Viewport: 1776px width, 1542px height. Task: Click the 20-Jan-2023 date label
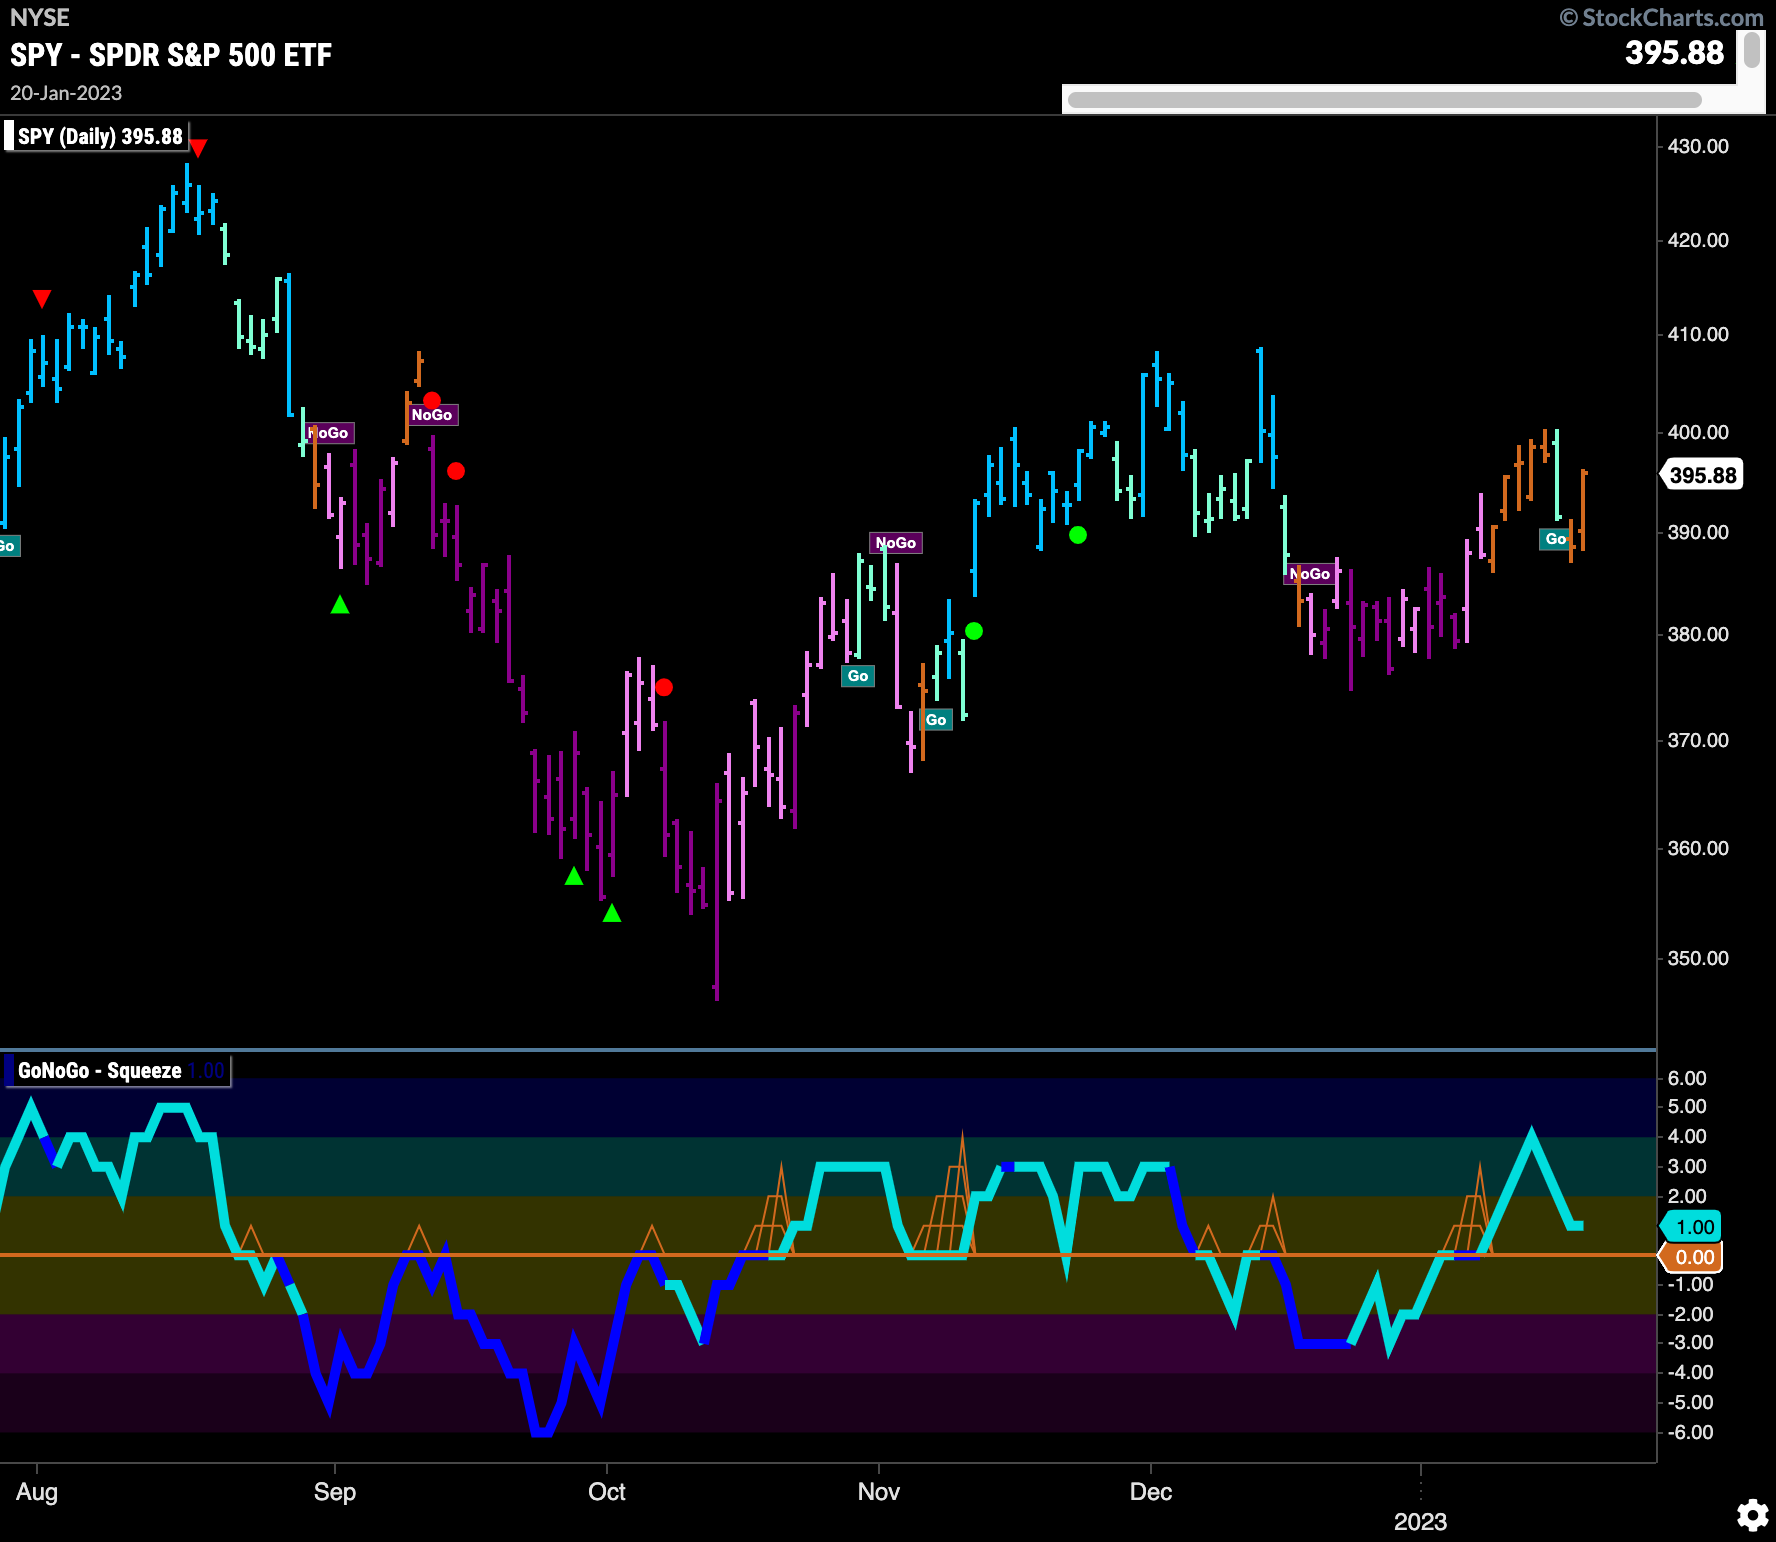click(66, 93)
